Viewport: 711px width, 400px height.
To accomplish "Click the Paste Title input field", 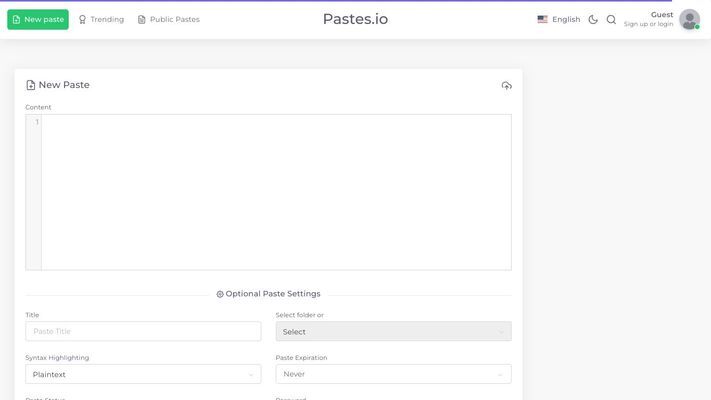I will [143, 331].
